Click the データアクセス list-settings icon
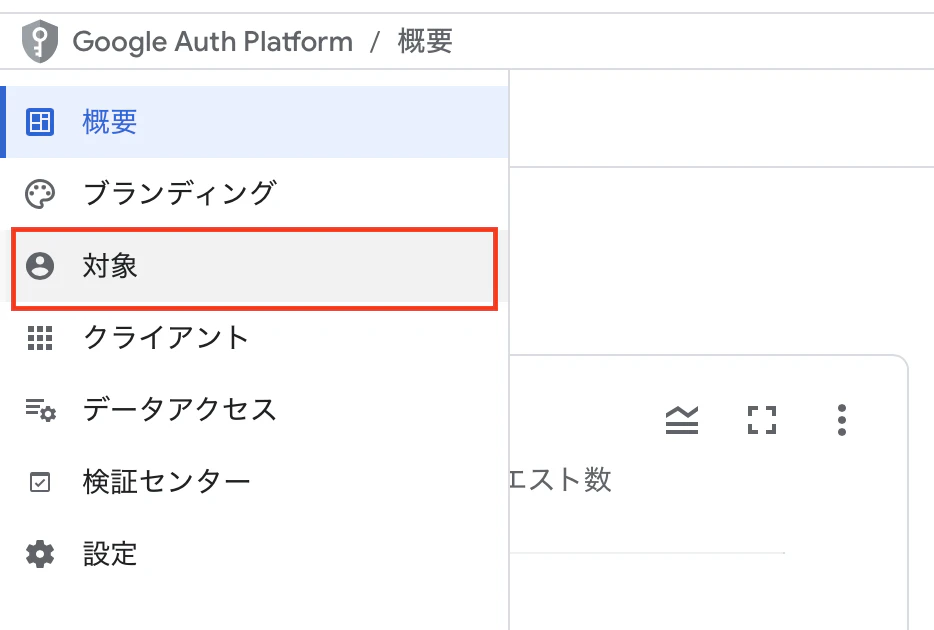This screenshot has width=934, height=630. pyautogui.click(x=41, y=410)
